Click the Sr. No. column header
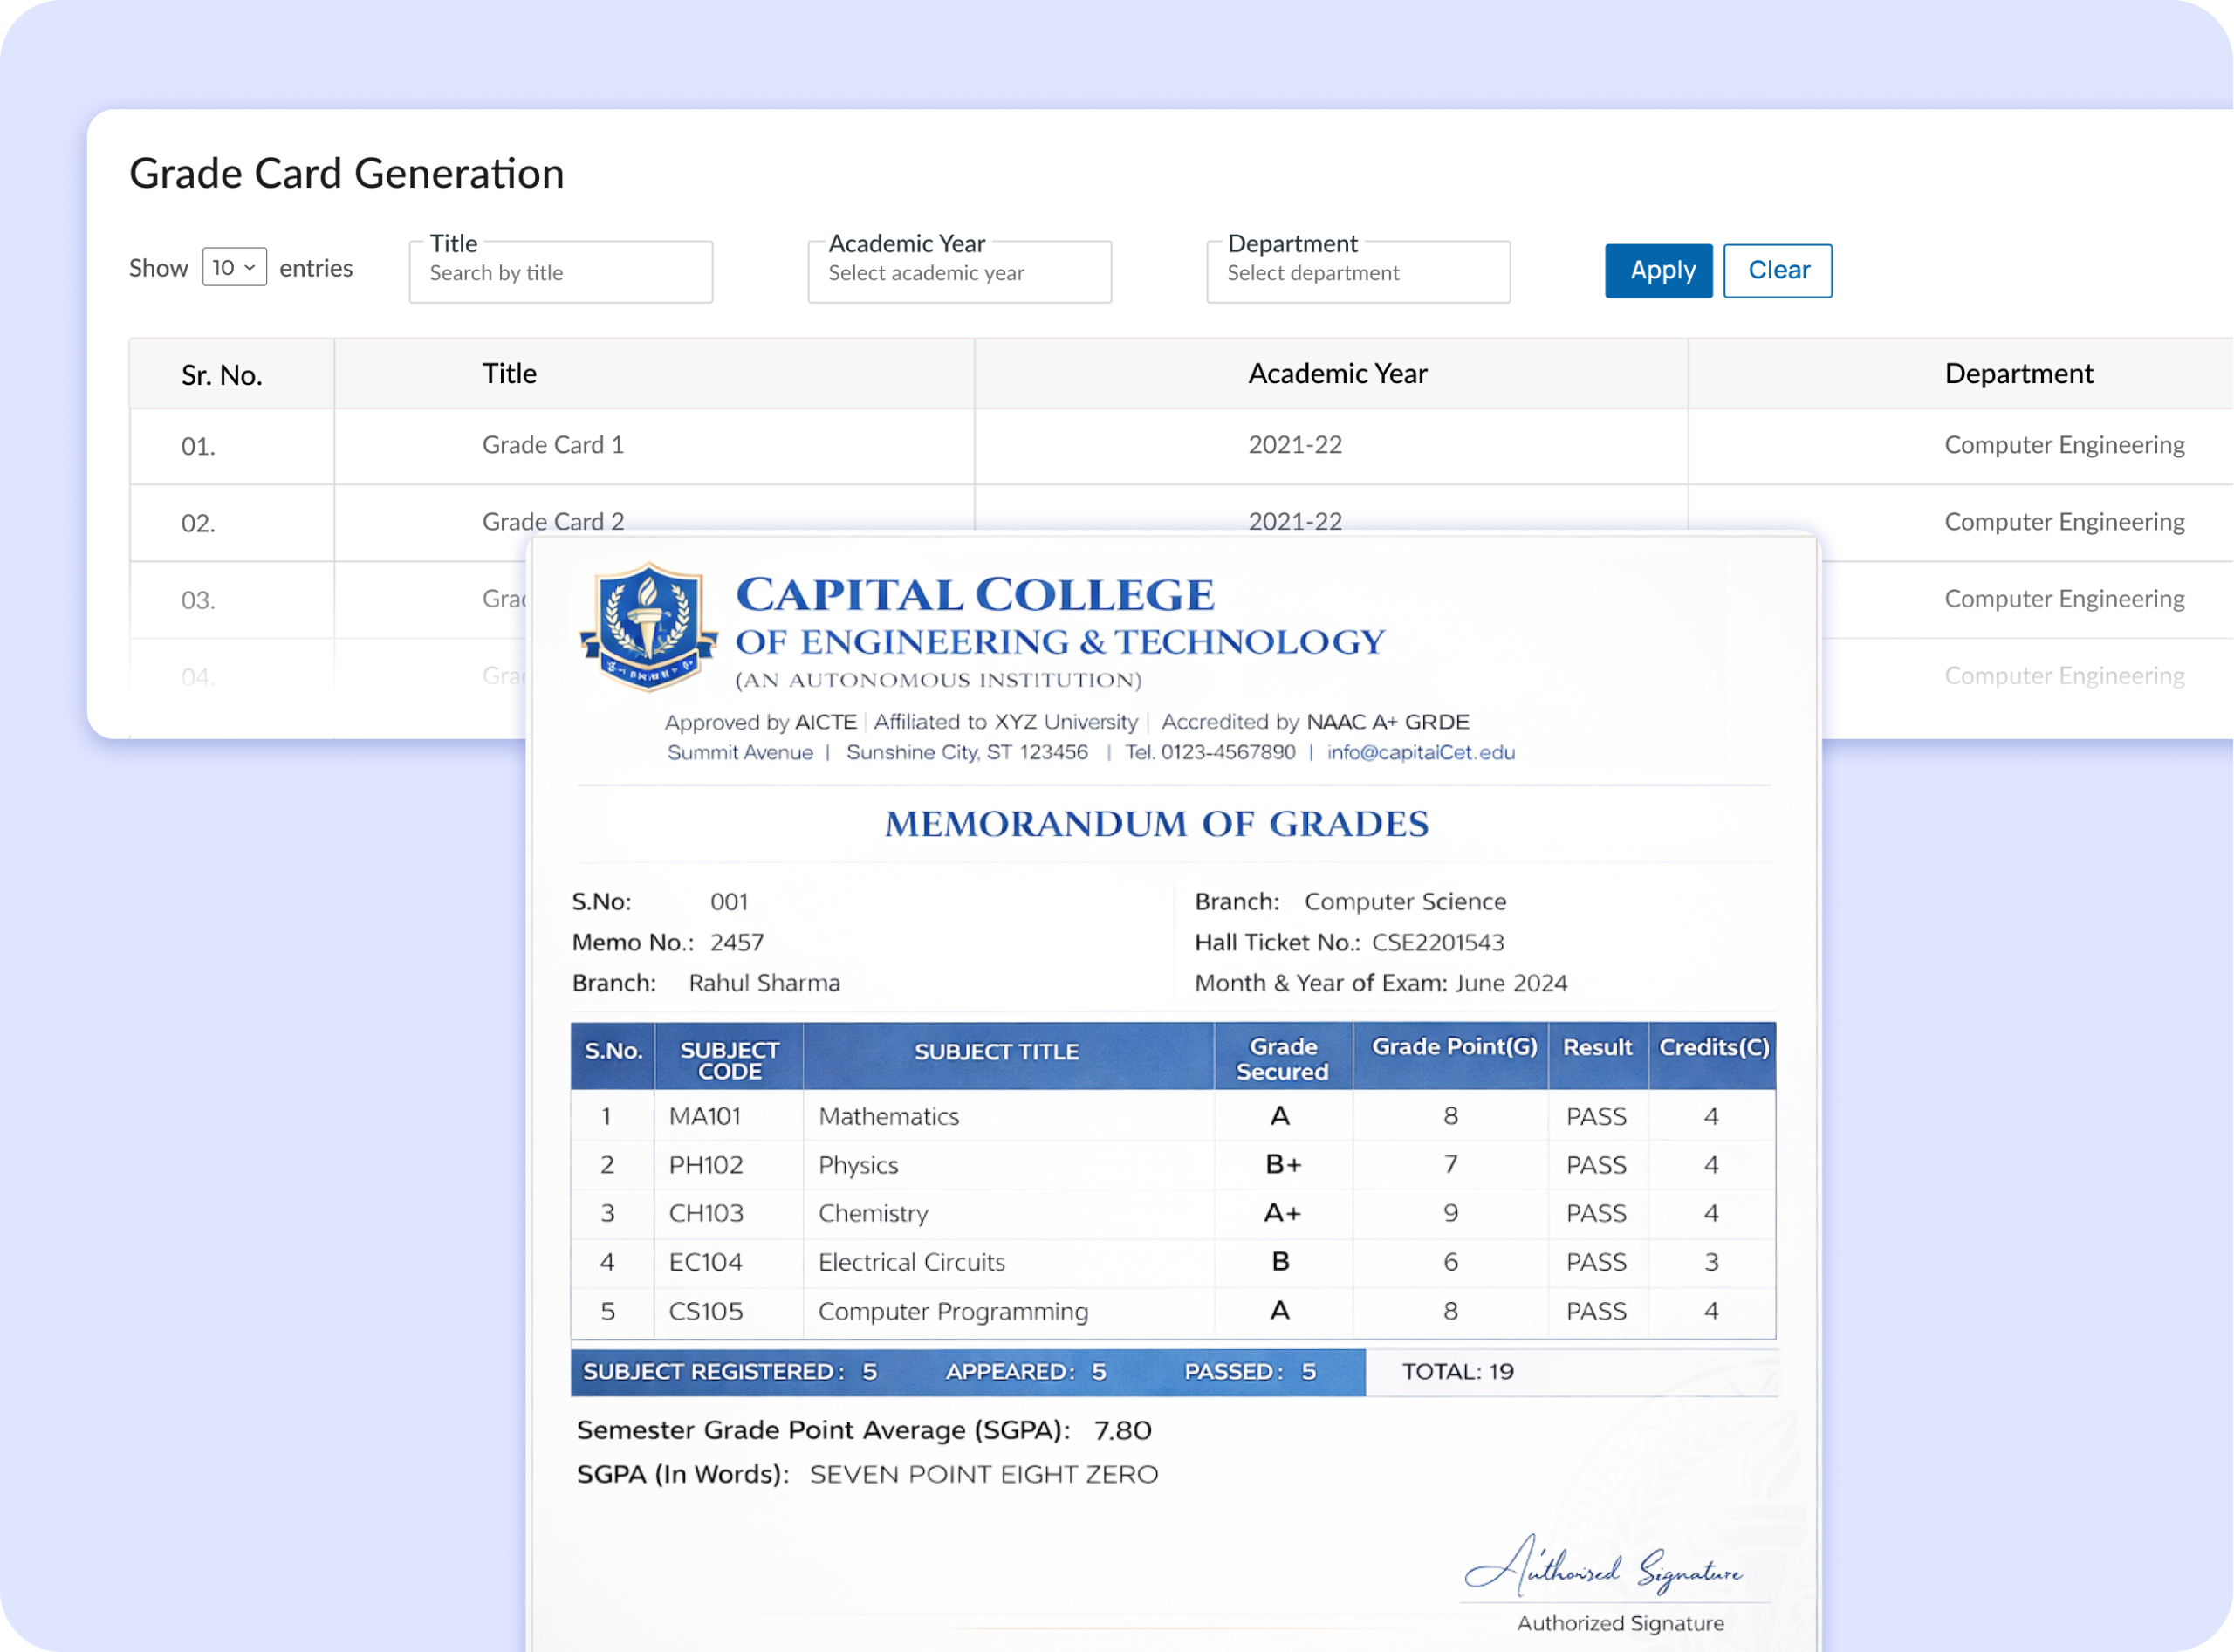 (x=222, y=375)
